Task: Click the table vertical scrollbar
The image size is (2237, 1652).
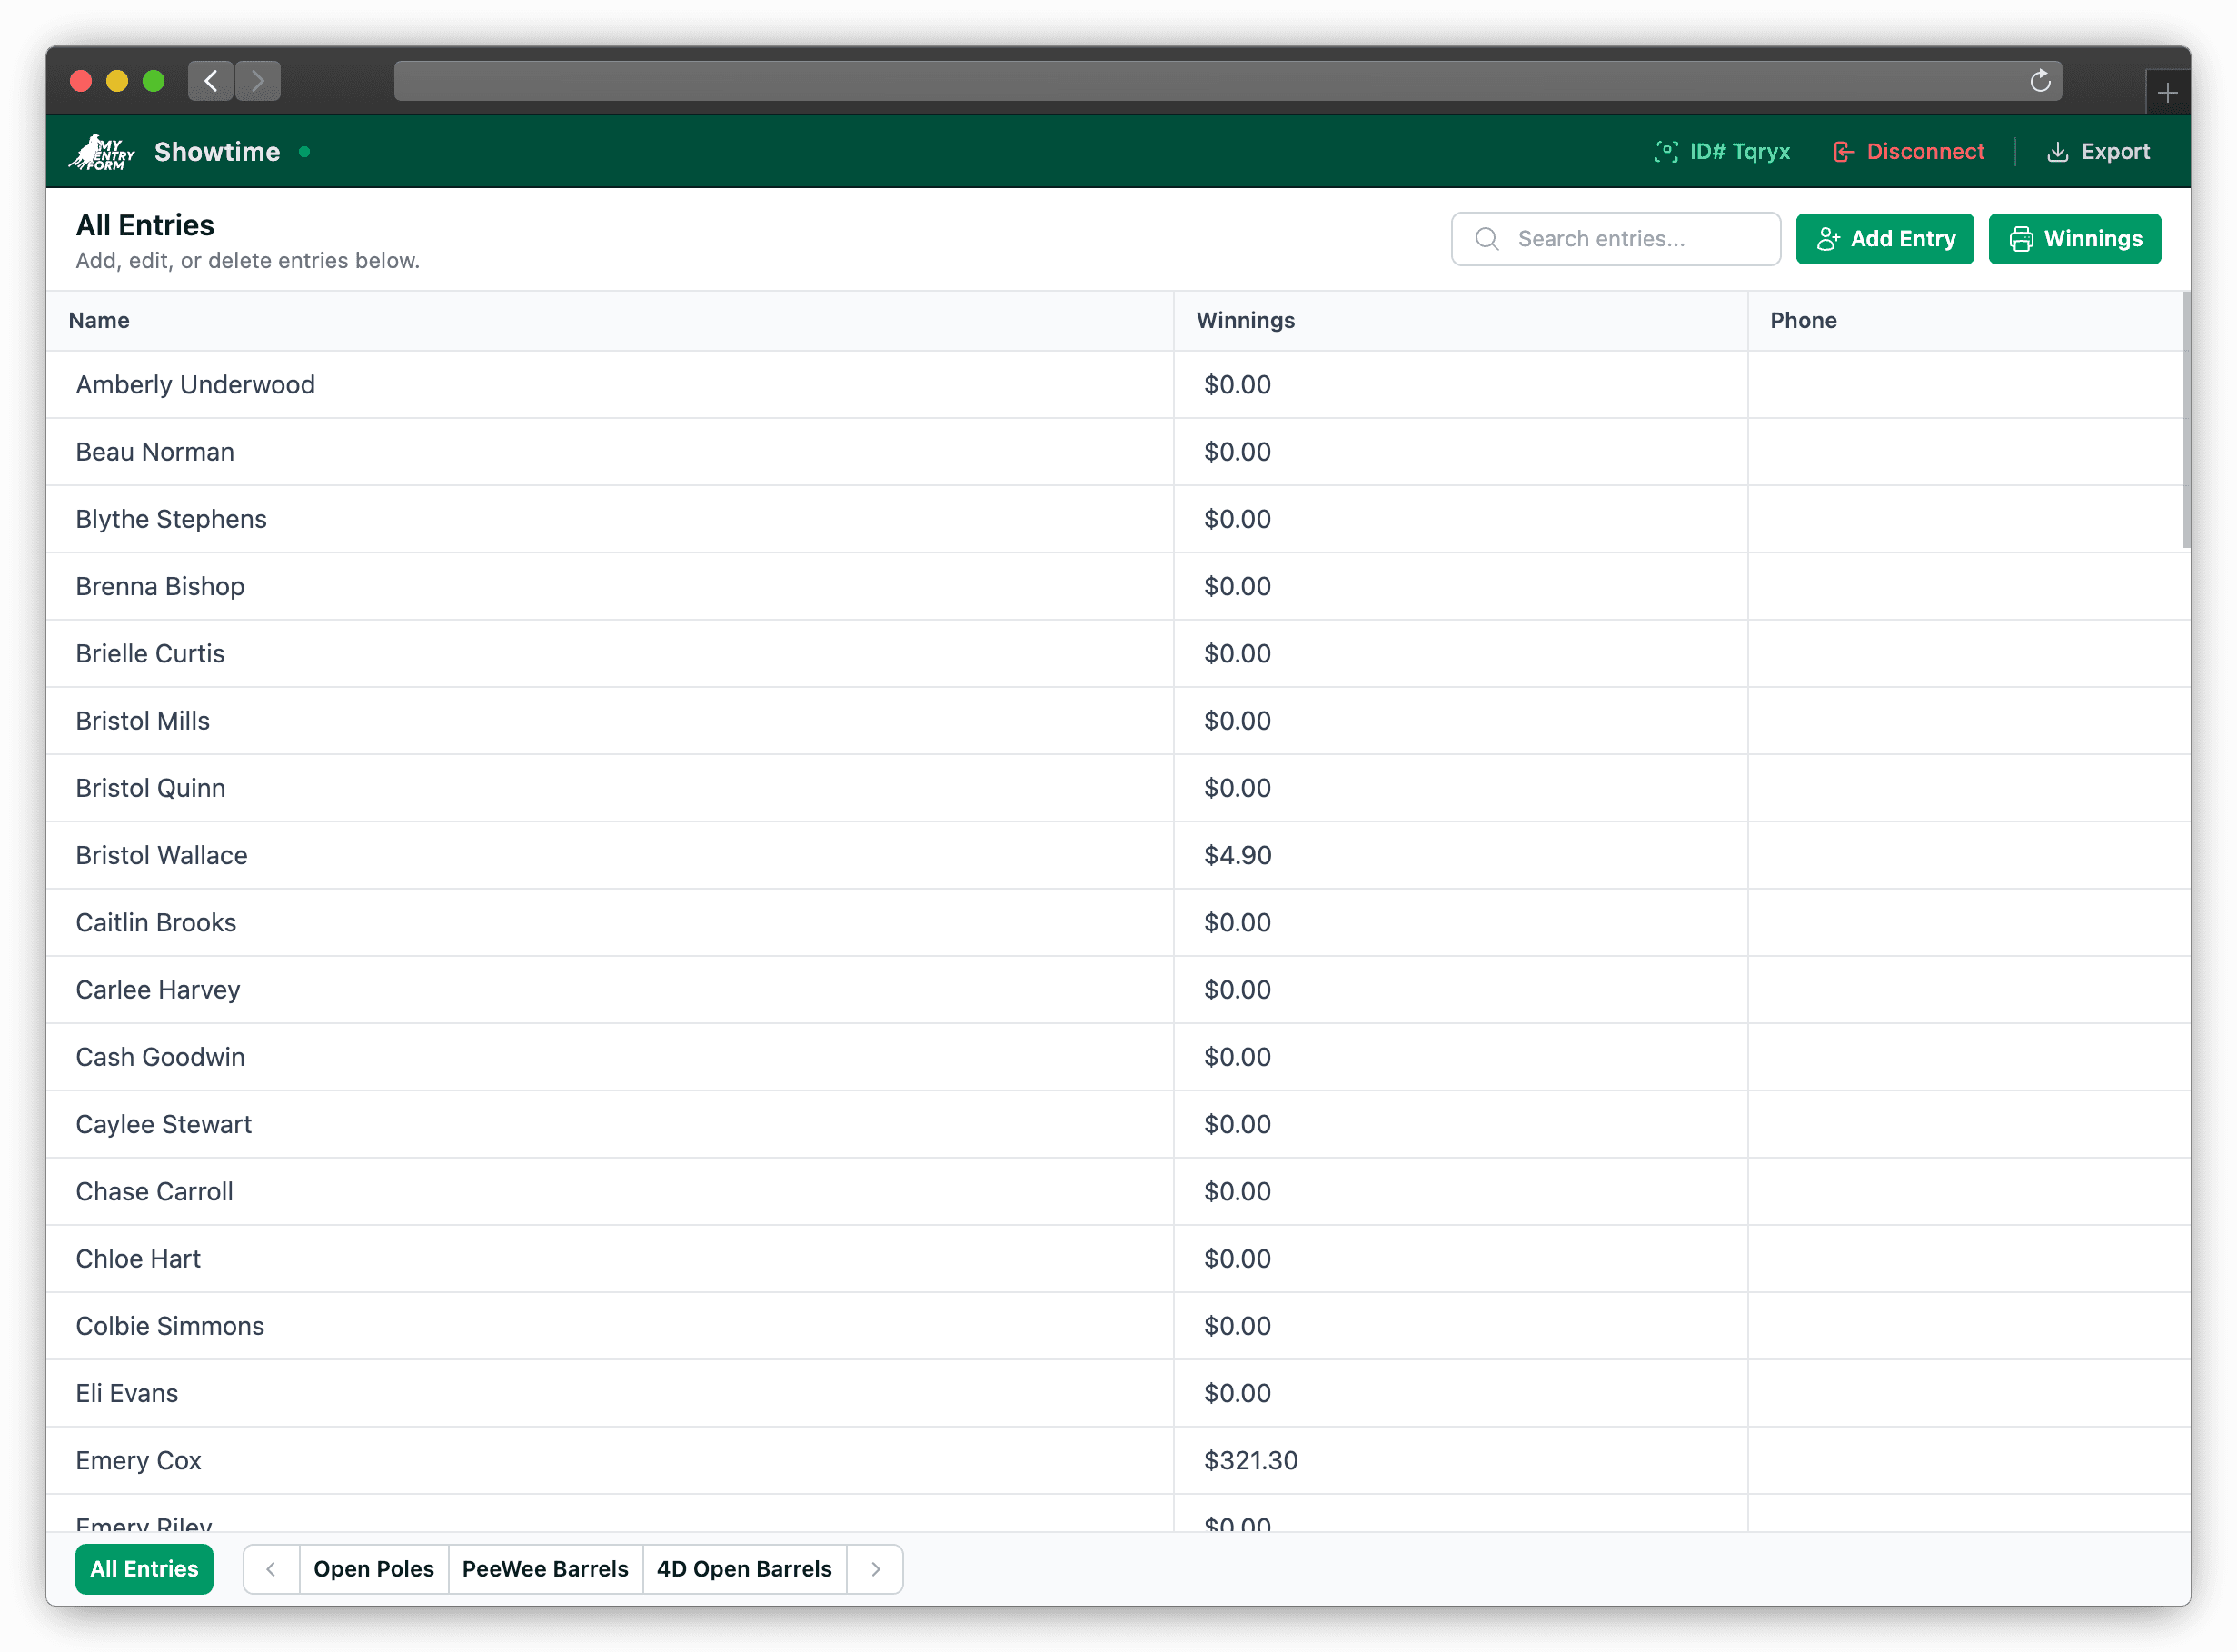Action: pyautogui.click(x=2185, y=420)
